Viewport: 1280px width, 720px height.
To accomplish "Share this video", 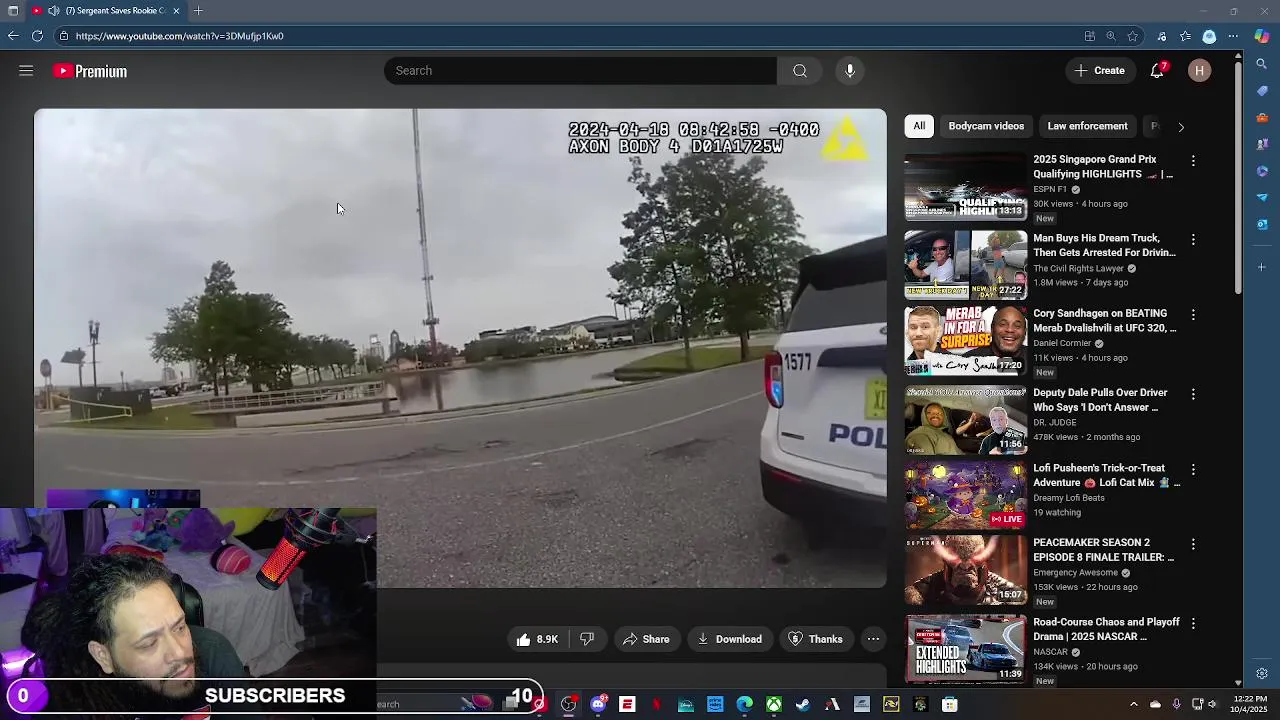I will tap(645, 639).
